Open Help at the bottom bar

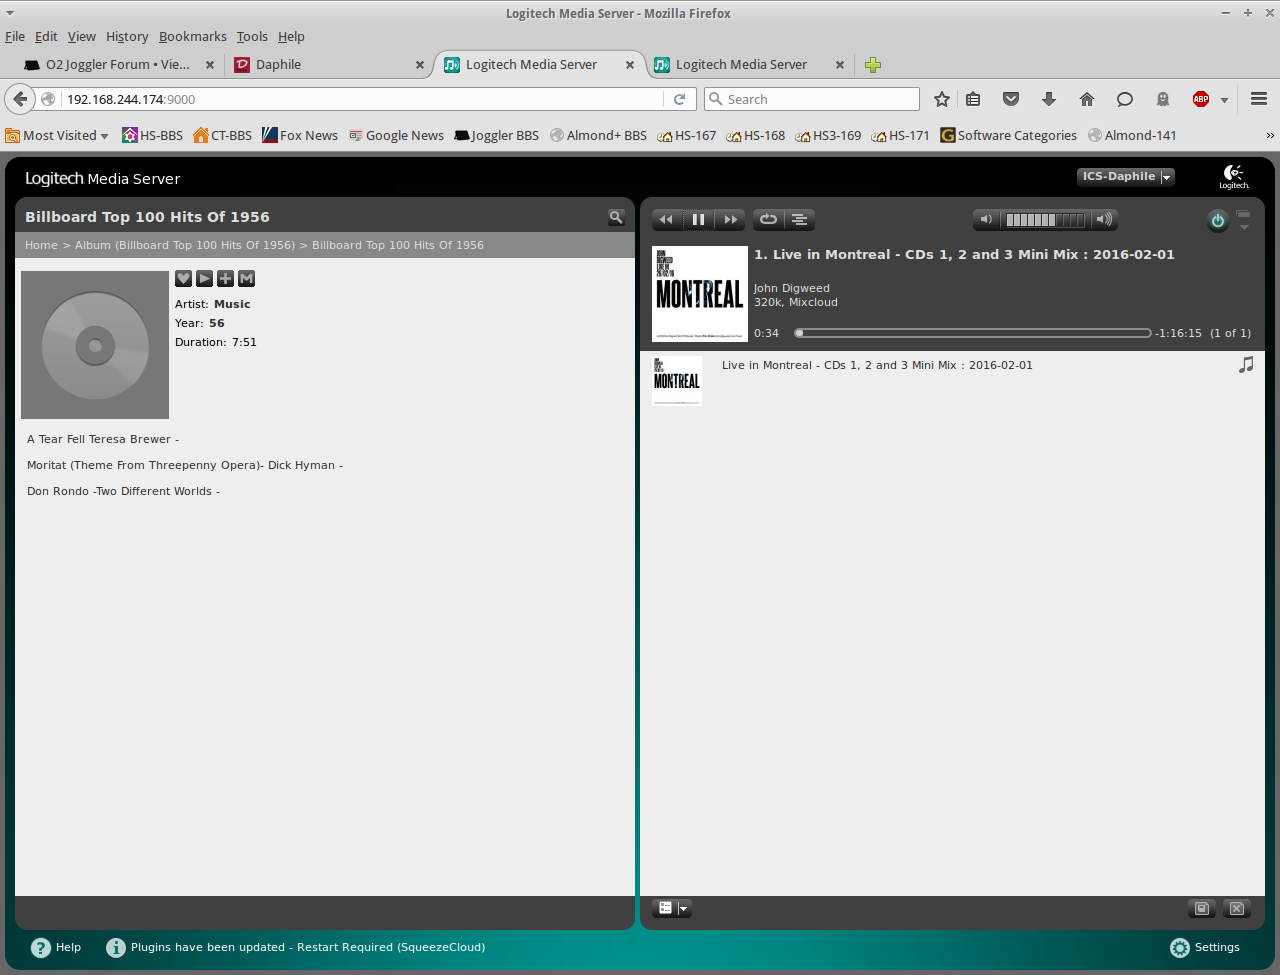click(x=56, y=947)
